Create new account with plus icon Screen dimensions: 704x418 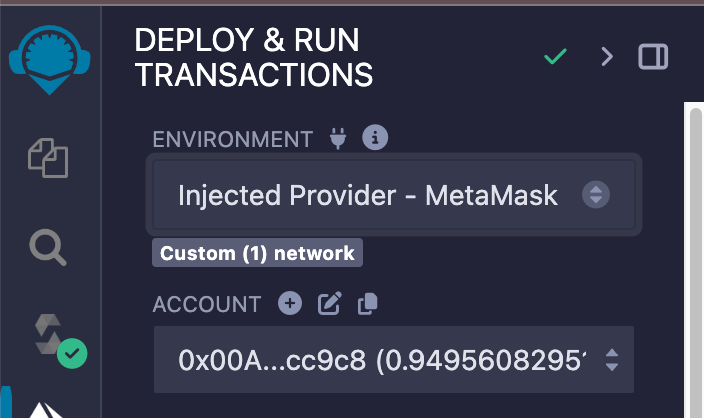click(290, 303)
